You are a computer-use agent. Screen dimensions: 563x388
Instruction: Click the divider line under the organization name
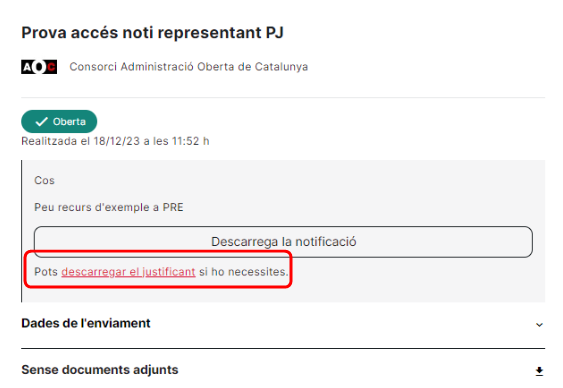[283, 97]
